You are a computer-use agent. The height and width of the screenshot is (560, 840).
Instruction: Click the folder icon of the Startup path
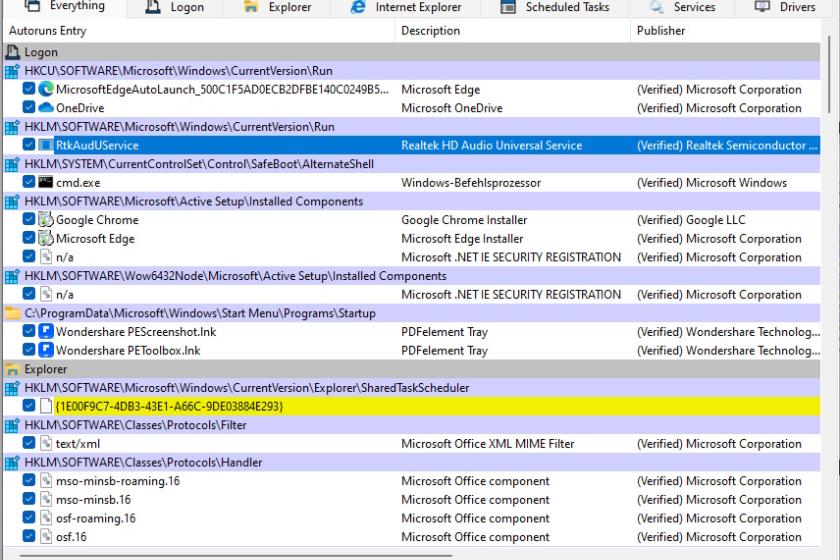12,313
